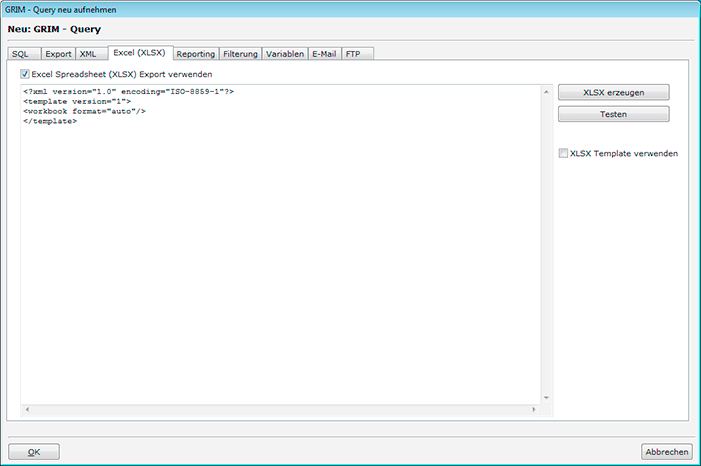Switch to the SQL tab
Image resolution: width=701 pixels, height=466 pixels.
click(20, 54)
